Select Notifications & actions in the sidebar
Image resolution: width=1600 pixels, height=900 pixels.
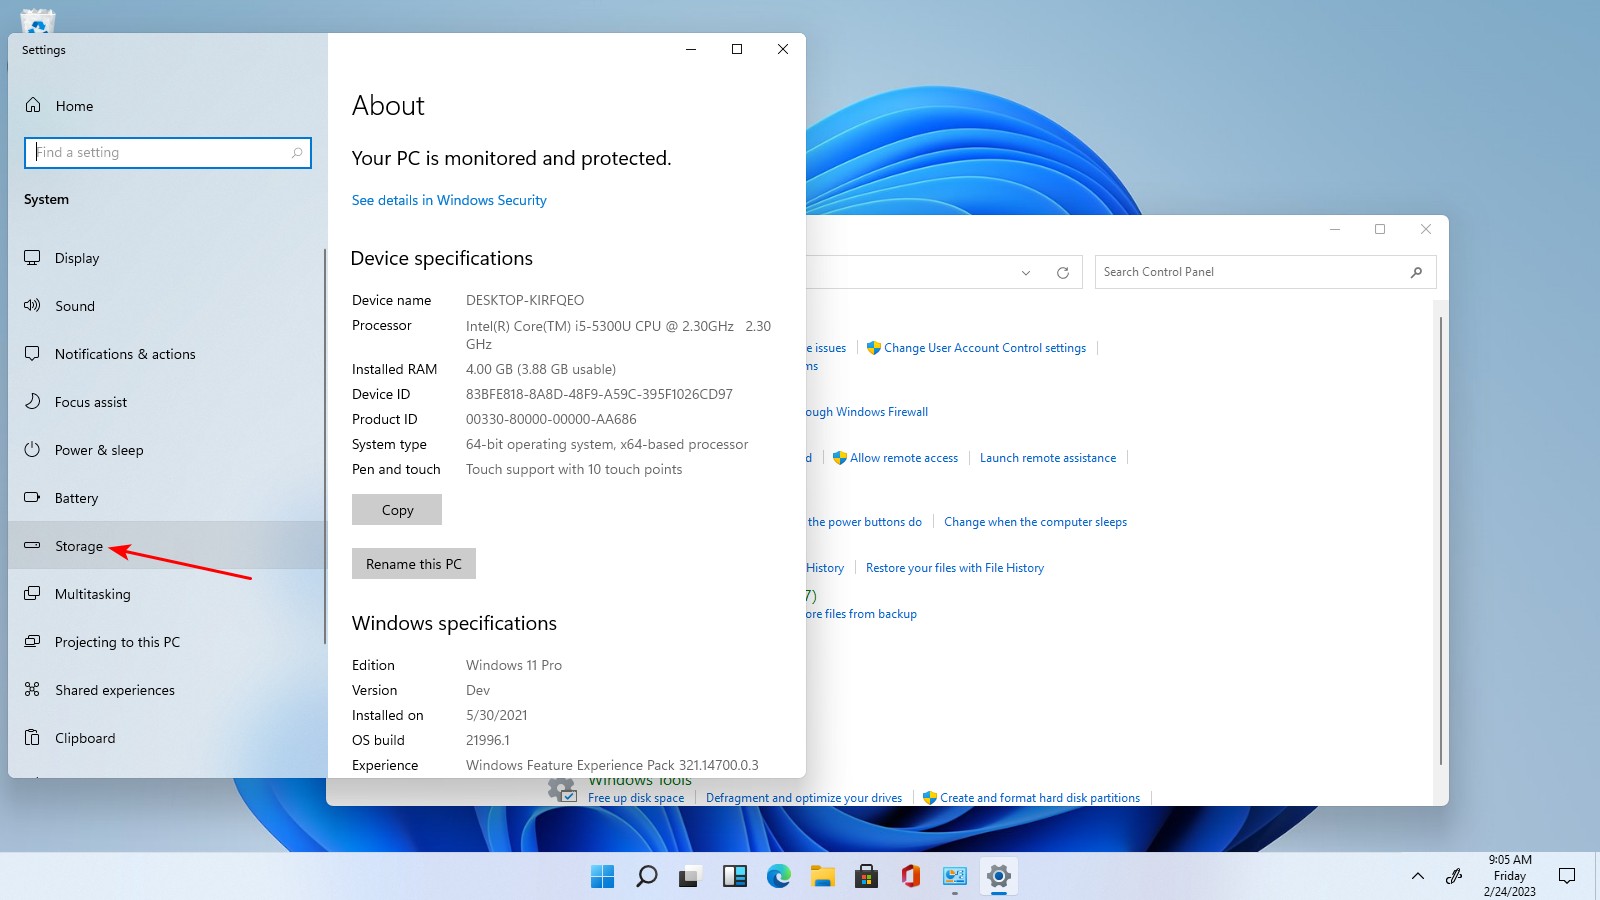(x=166, y=354)
